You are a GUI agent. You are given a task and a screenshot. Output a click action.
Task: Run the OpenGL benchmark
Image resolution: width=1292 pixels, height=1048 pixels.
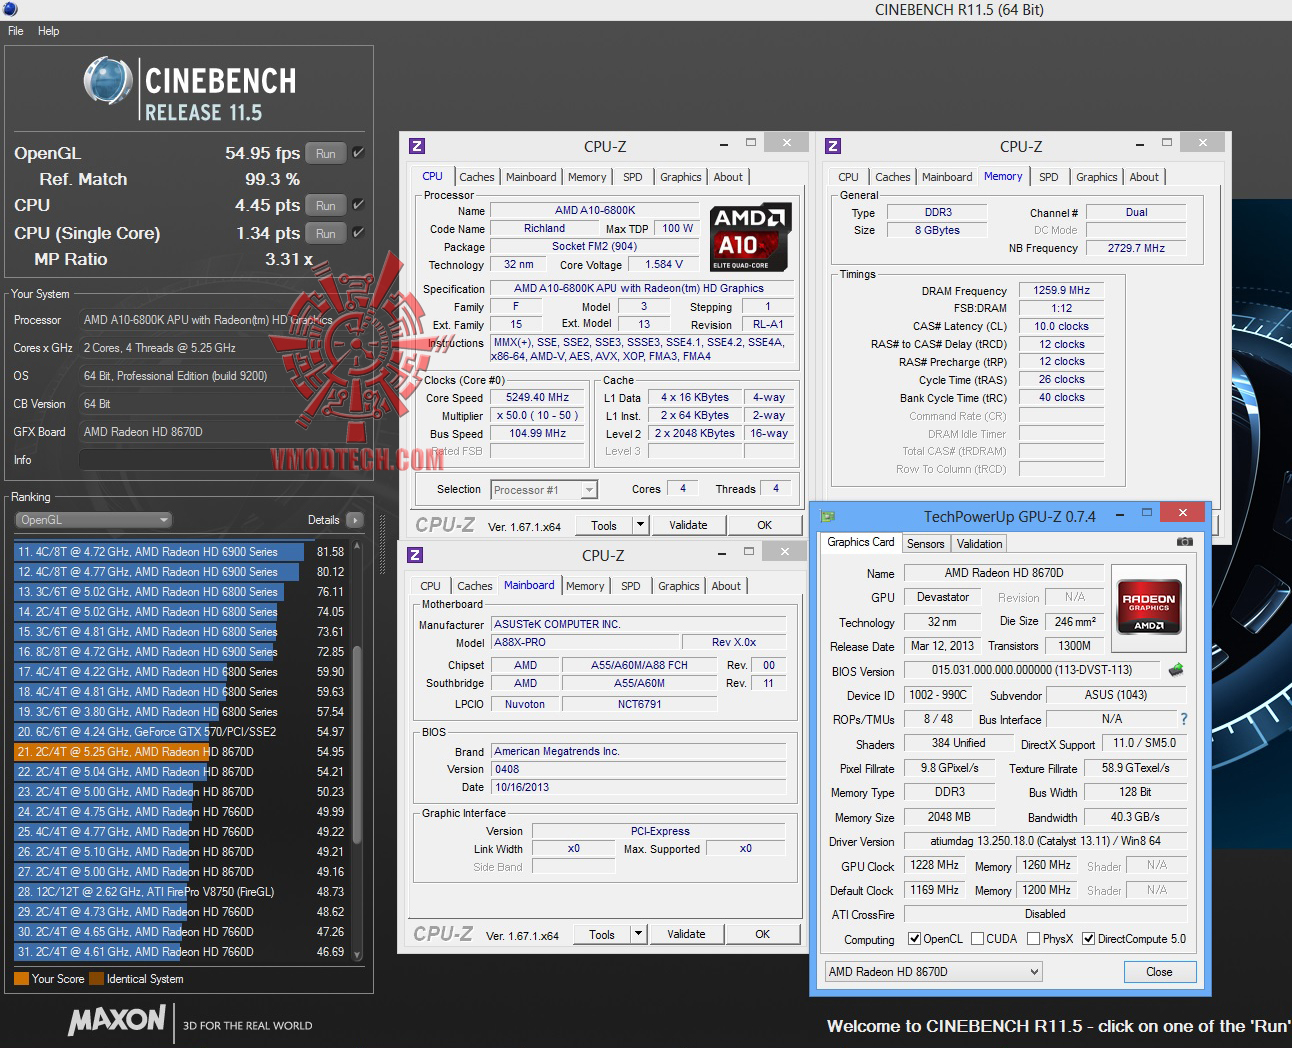[326, 153]
